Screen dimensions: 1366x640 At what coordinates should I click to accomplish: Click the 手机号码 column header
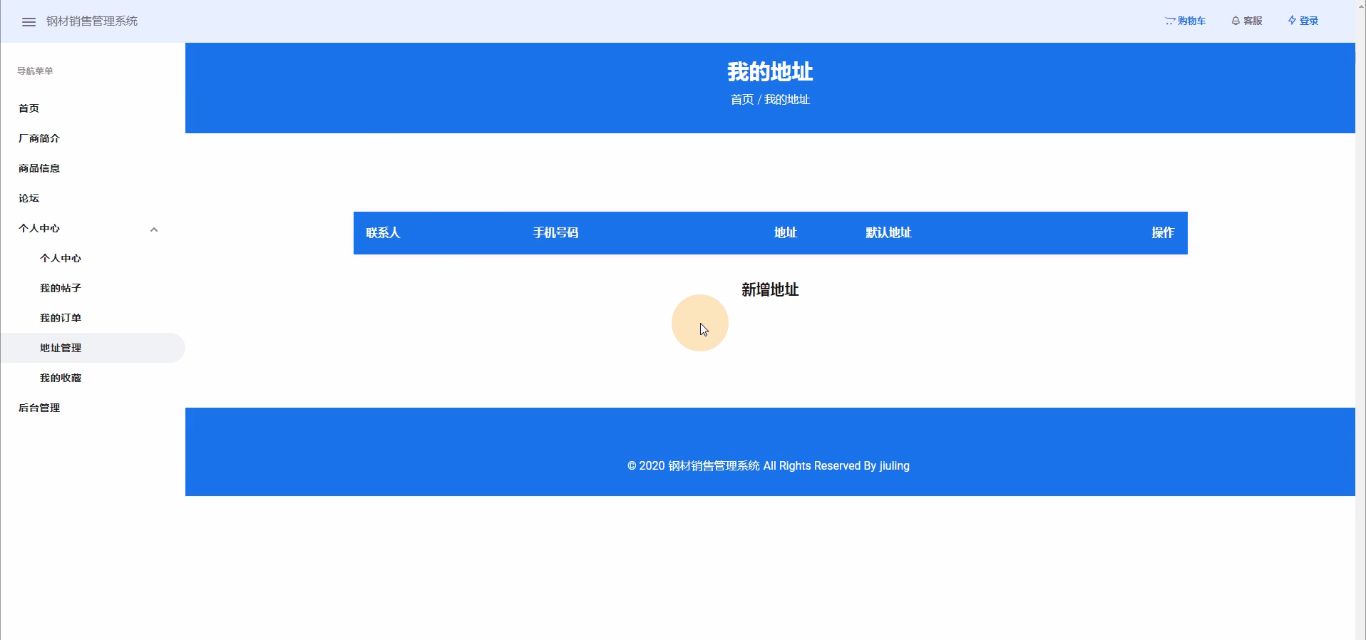555,233
